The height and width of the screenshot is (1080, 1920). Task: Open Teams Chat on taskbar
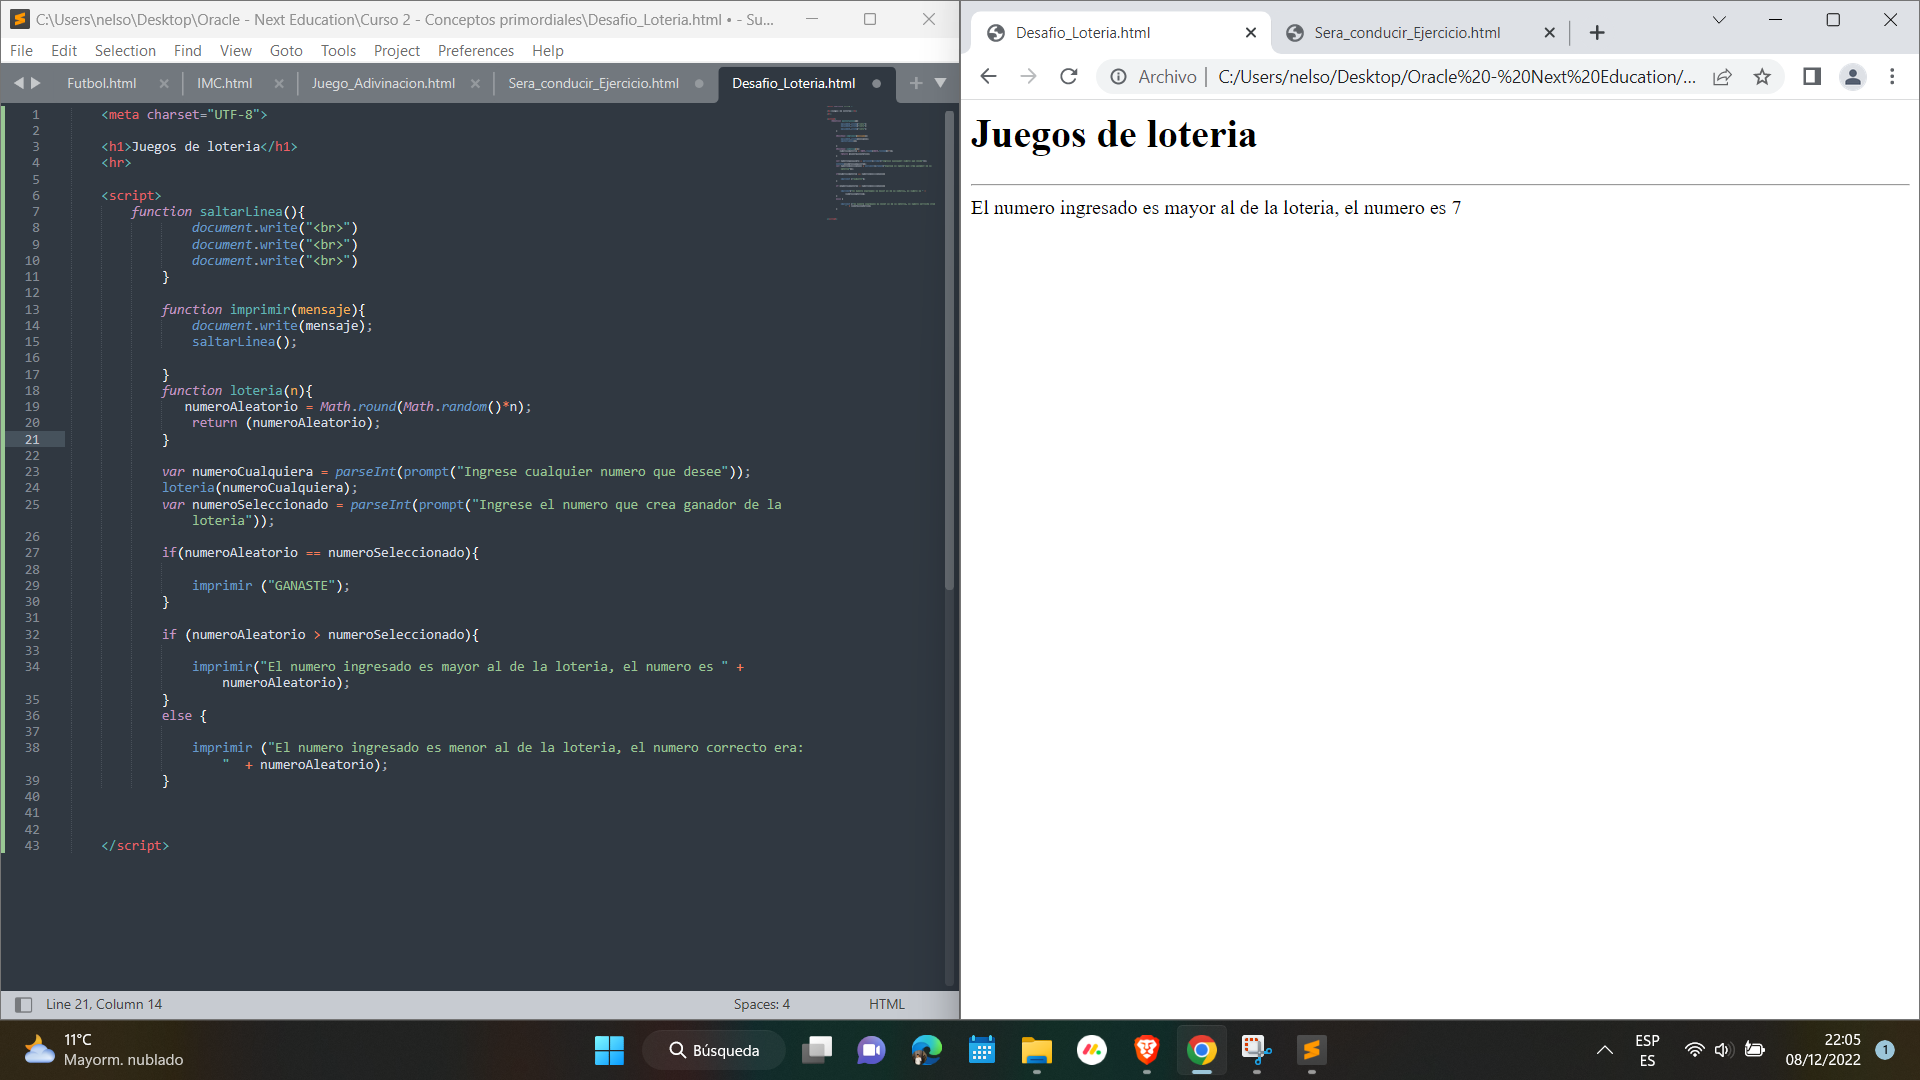(x=871, y=1050)
